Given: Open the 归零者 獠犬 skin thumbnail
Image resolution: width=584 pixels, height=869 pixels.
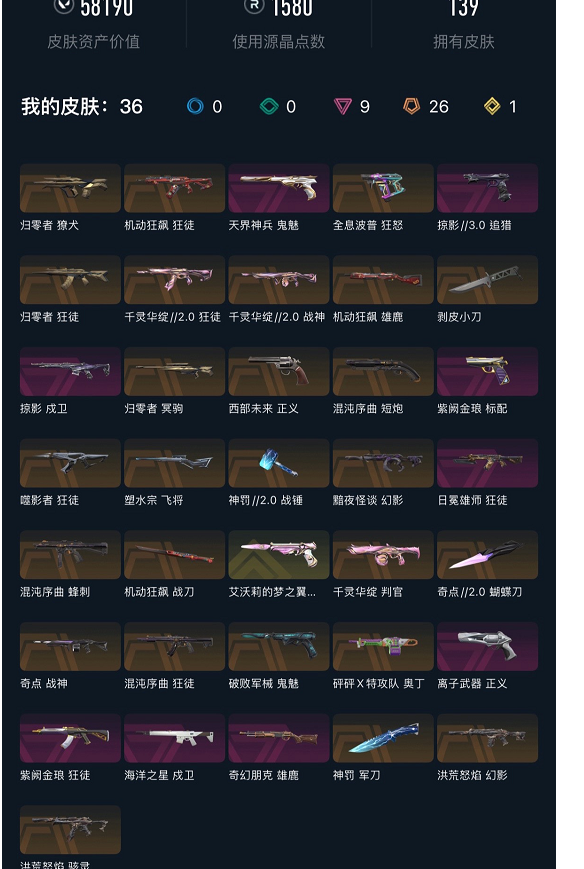Looking at the screenshot, I should tap(70, 188).
